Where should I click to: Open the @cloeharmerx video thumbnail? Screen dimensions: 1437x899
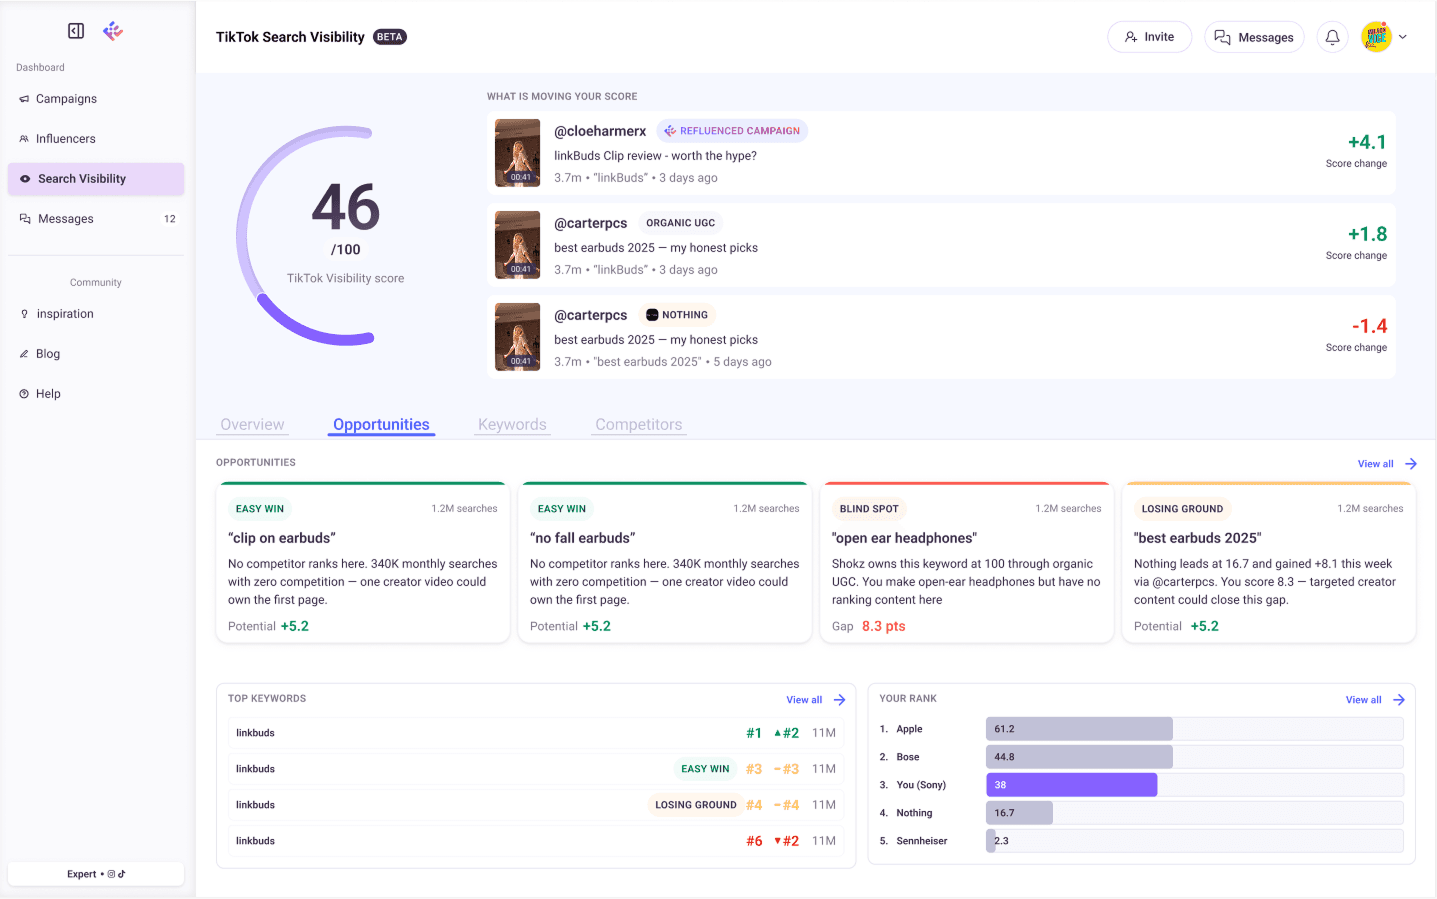pyautogui.click(x=518, y=153)
